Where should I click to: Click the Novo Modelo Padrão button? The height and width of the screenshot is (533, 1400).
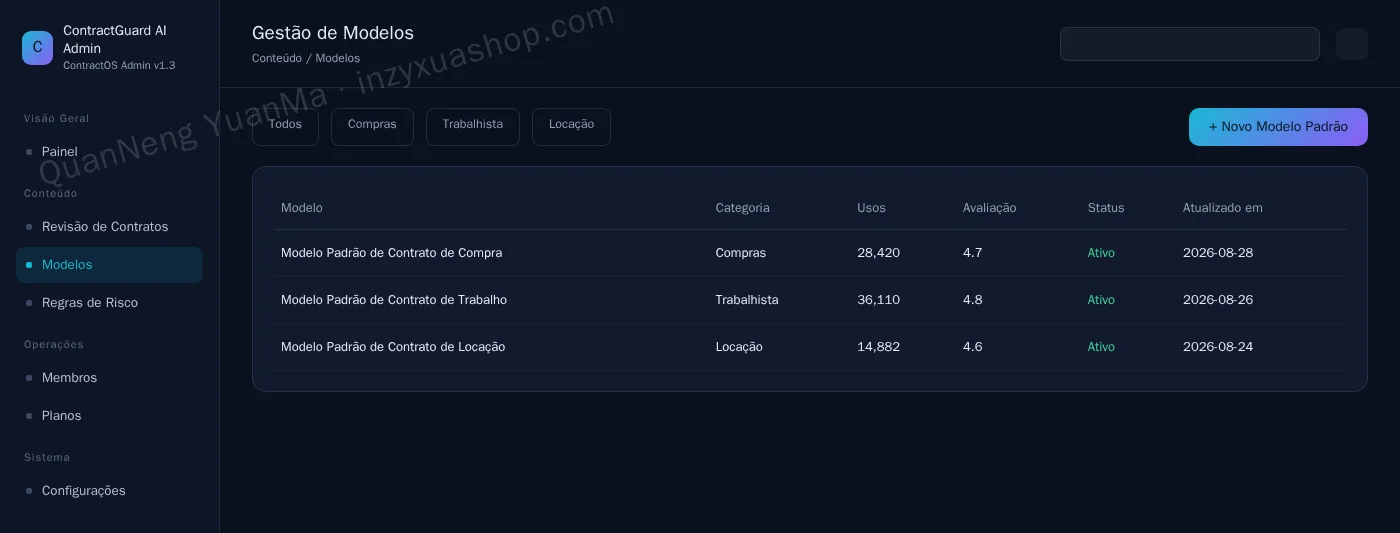point(1278,127)
